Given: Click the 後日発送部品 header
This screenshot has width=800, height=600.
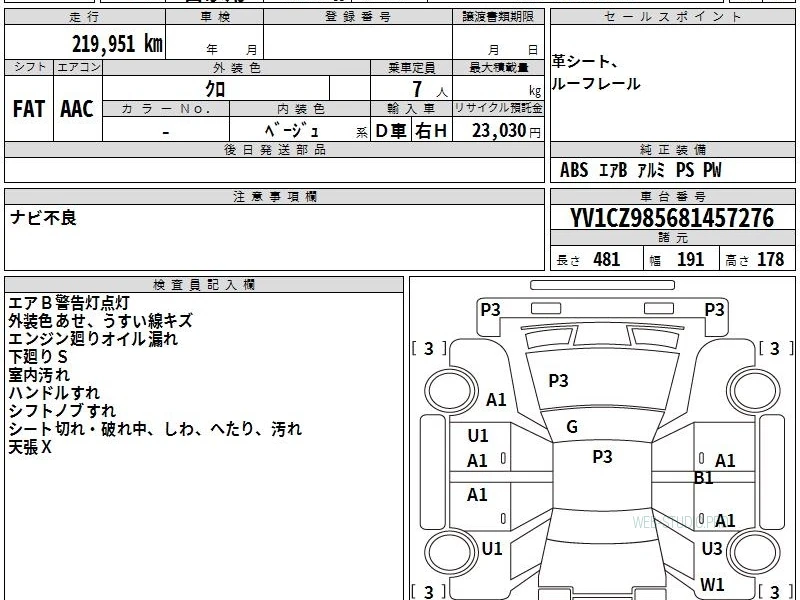Looking at the screenshot, I should tap(274, 150).
